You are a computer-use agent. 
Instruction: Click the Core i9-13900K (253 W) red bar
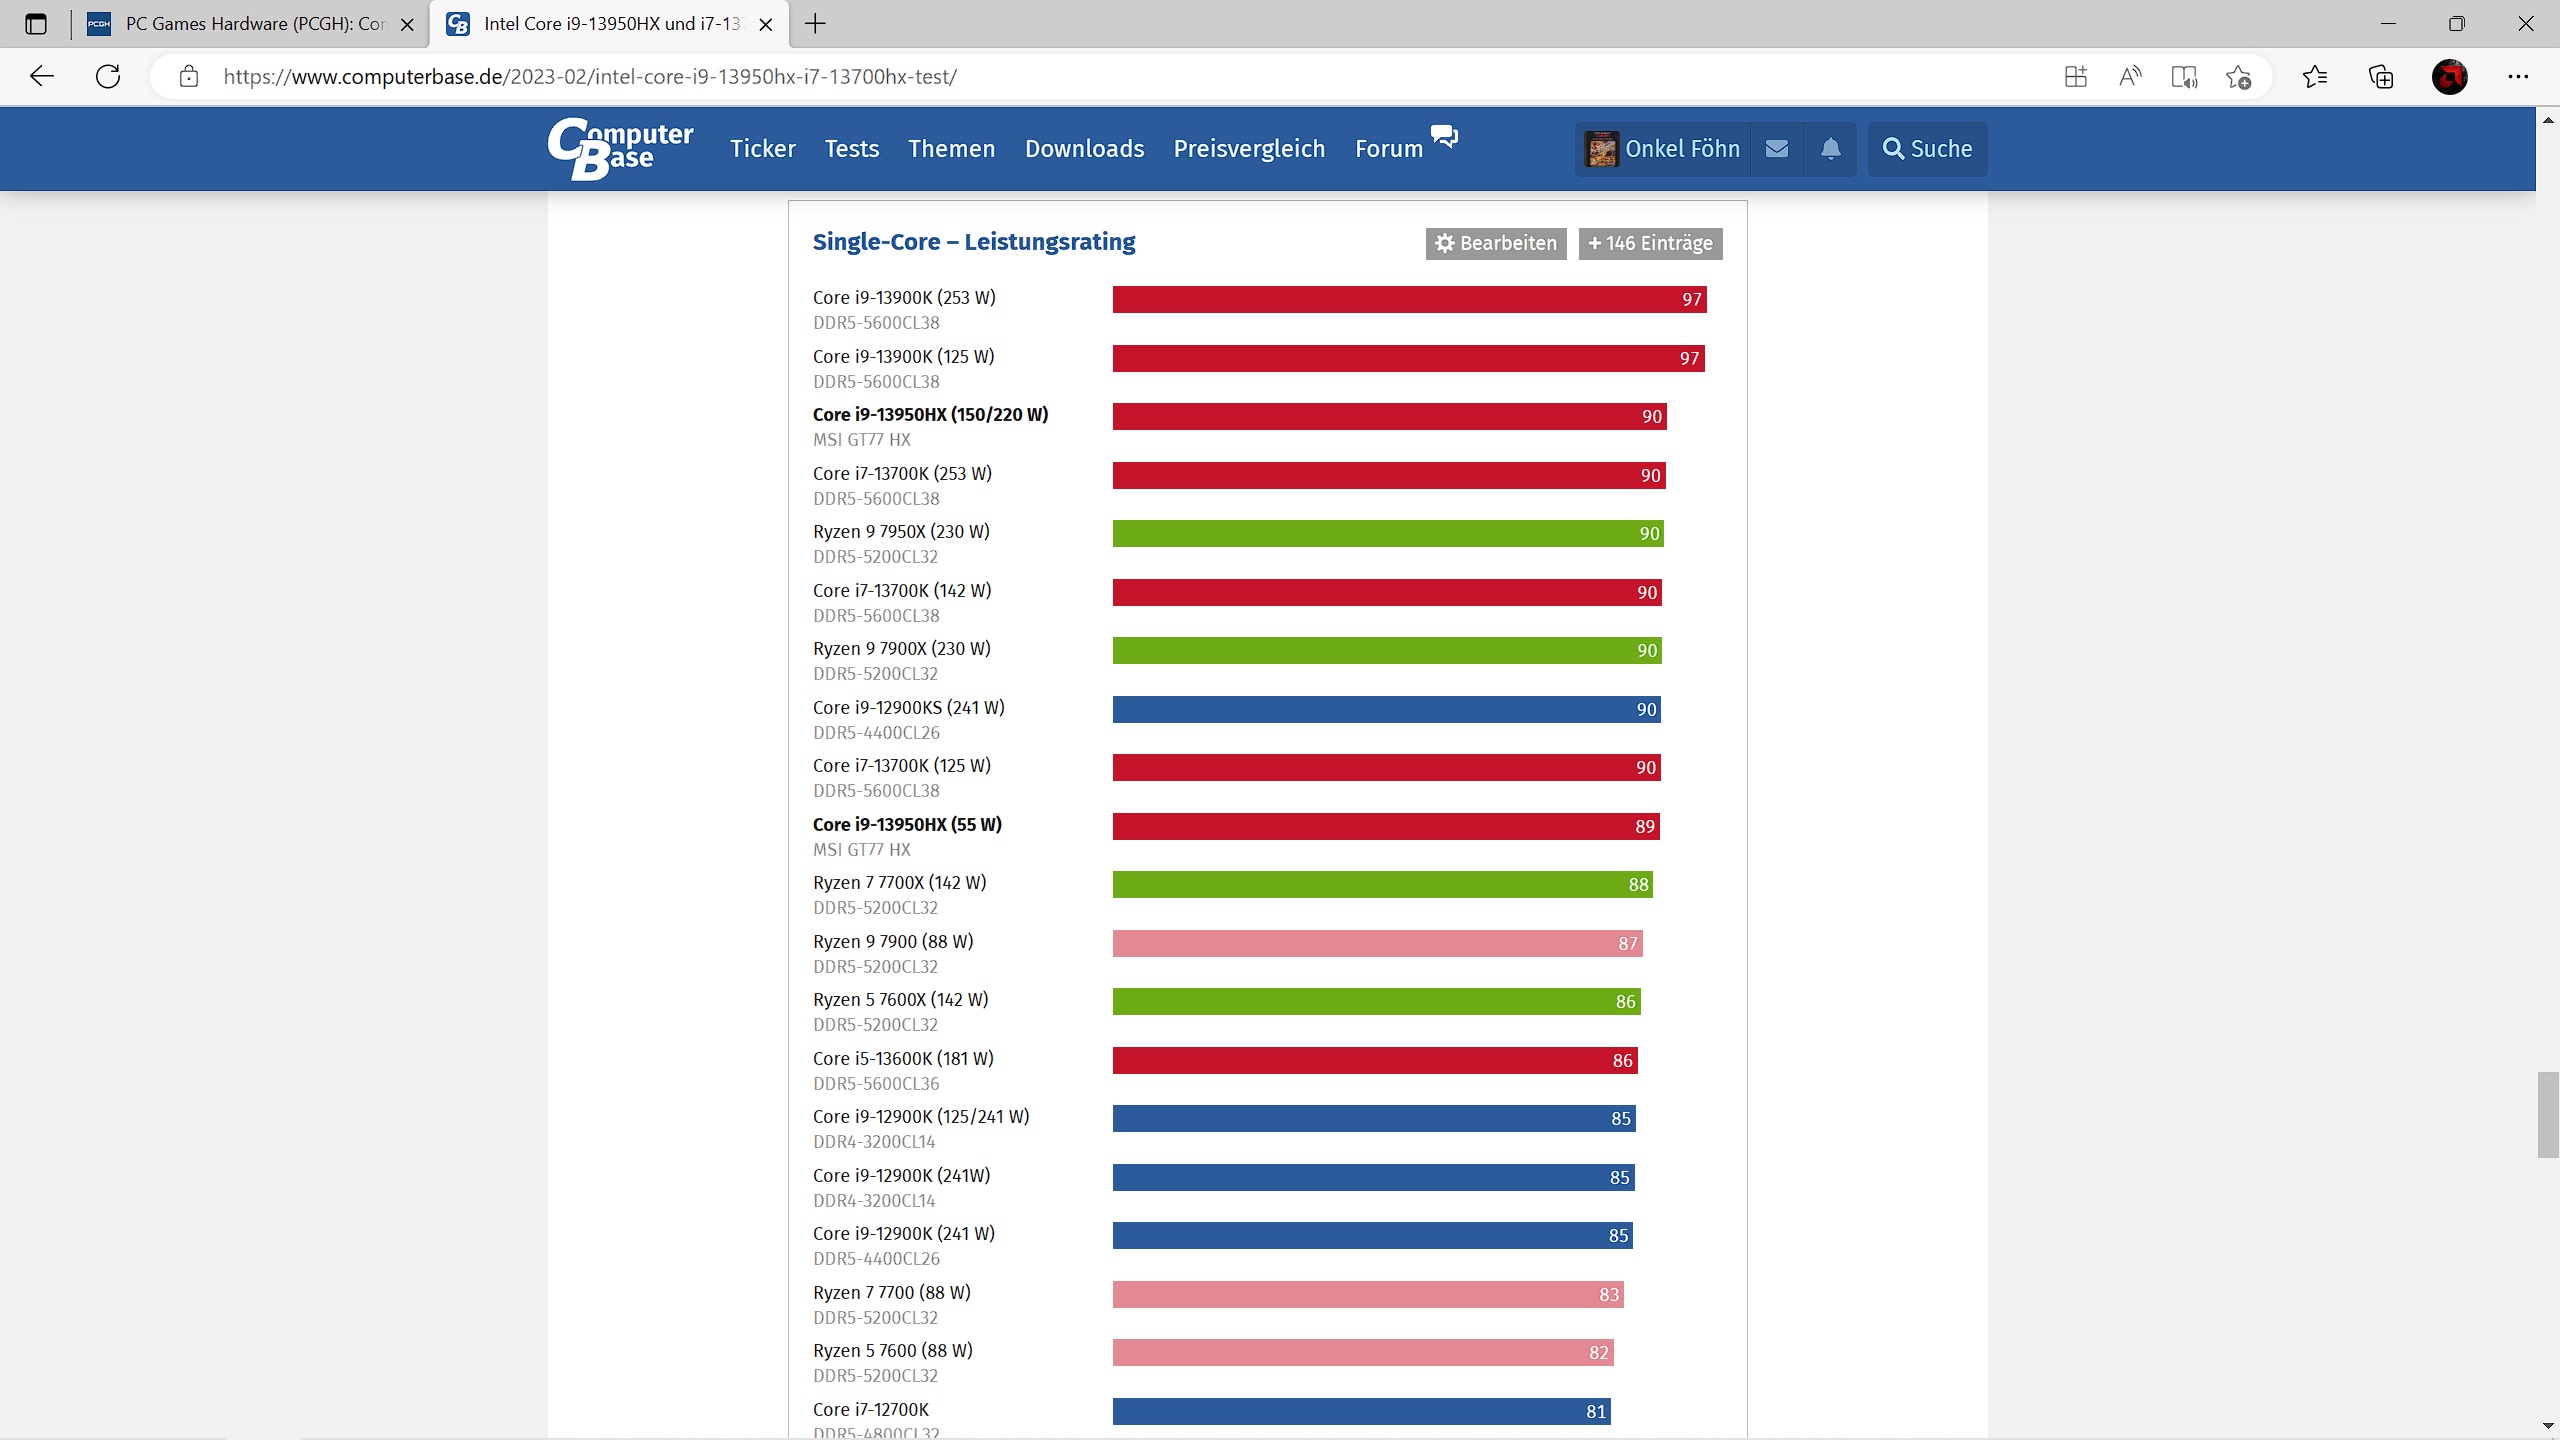tap(1409, 299)
